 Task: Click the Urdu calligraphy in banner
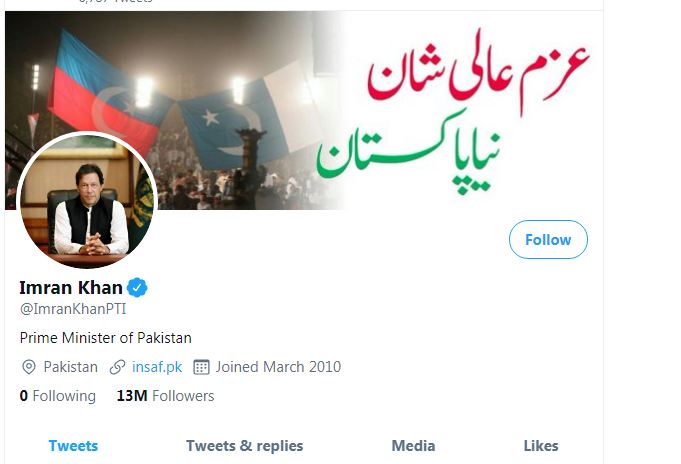coord(452,111)
